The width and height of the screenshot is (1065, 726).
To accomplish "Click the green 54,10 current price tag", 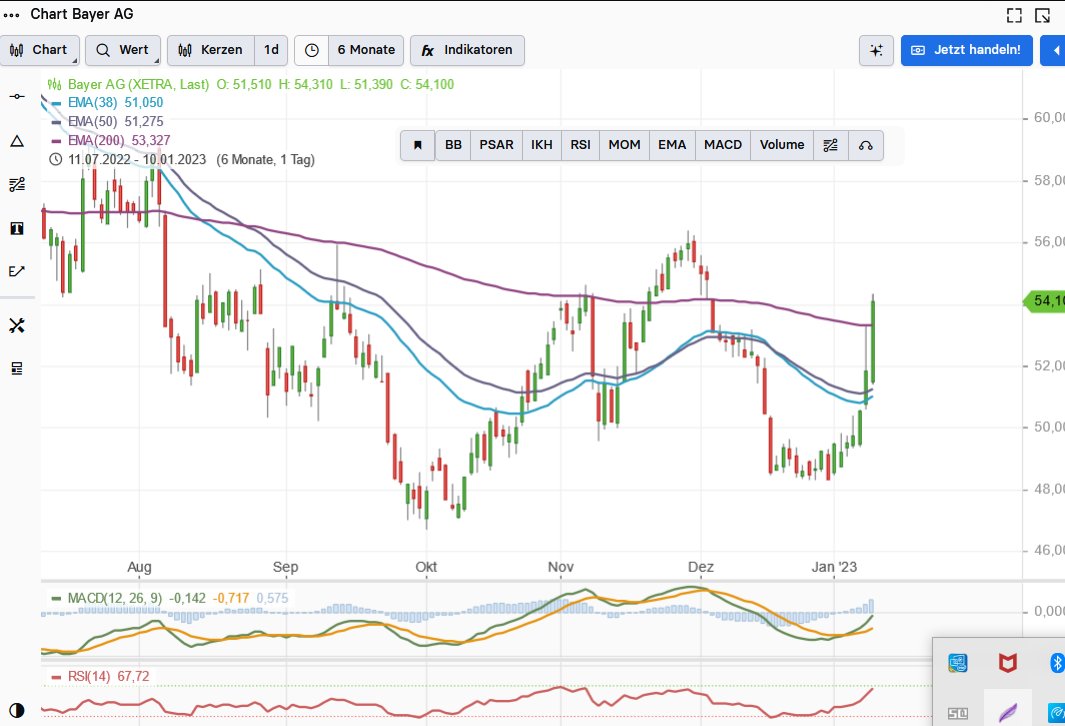I will 1044,300.
